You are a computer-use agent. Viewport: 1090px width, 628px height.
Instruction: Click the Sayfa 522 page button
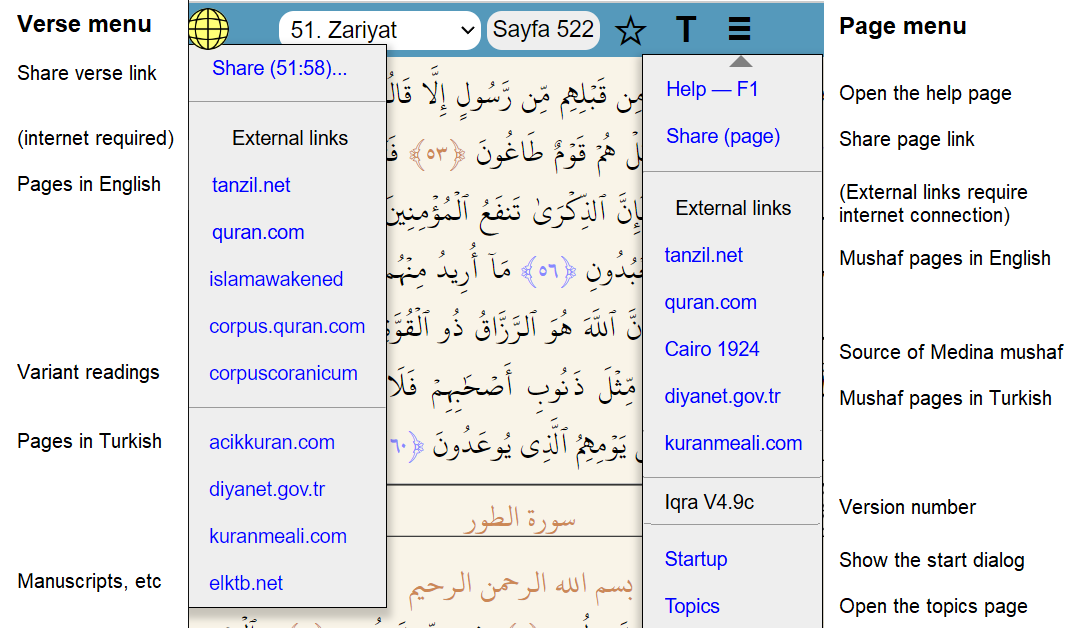tap(543, 30)
